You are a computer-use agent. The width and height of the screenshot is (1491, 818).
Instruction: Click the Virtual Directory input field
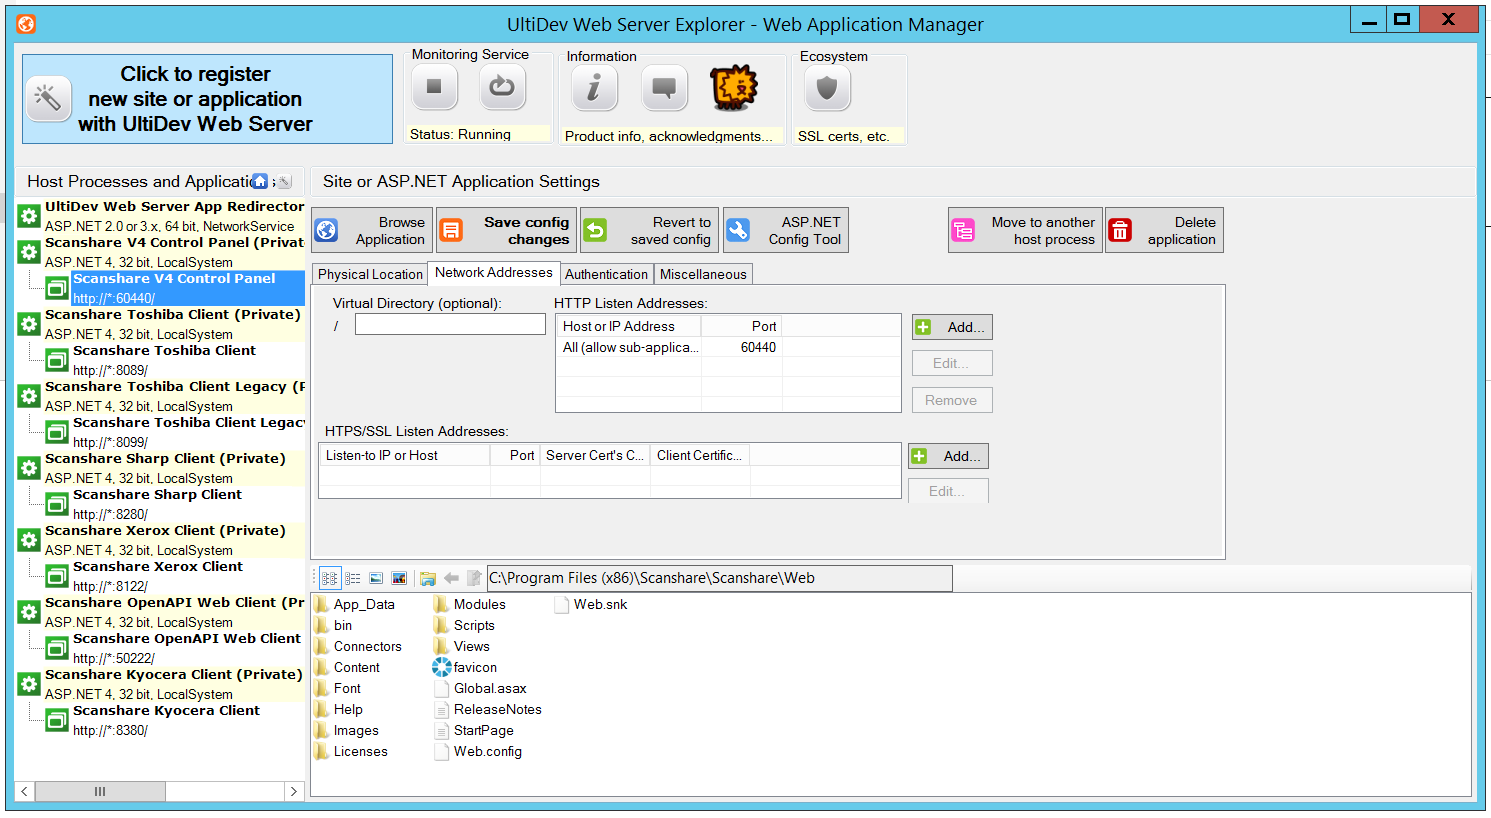[x=450, y=325]
